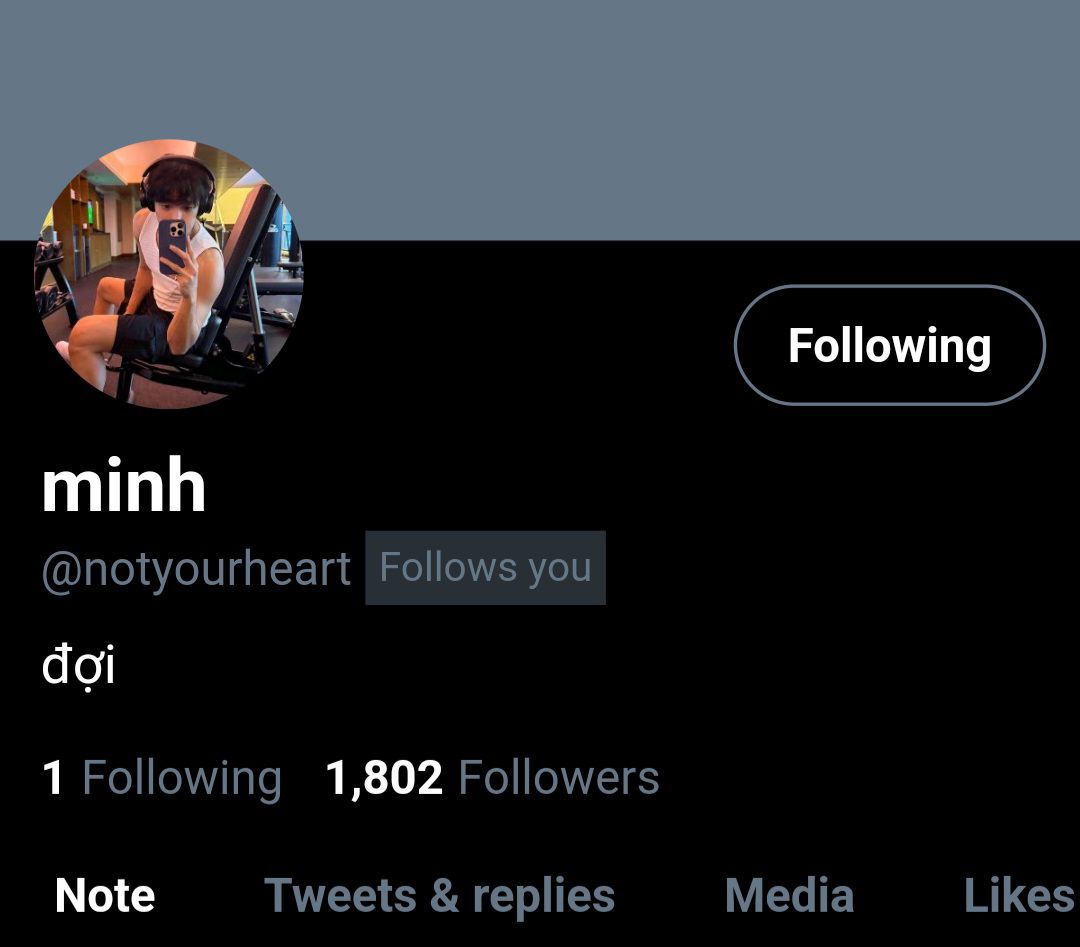The height and width of the screenshot is (947, 1080).
Task: Toggle the Following button to unfollow
Action: coord(890,345)
